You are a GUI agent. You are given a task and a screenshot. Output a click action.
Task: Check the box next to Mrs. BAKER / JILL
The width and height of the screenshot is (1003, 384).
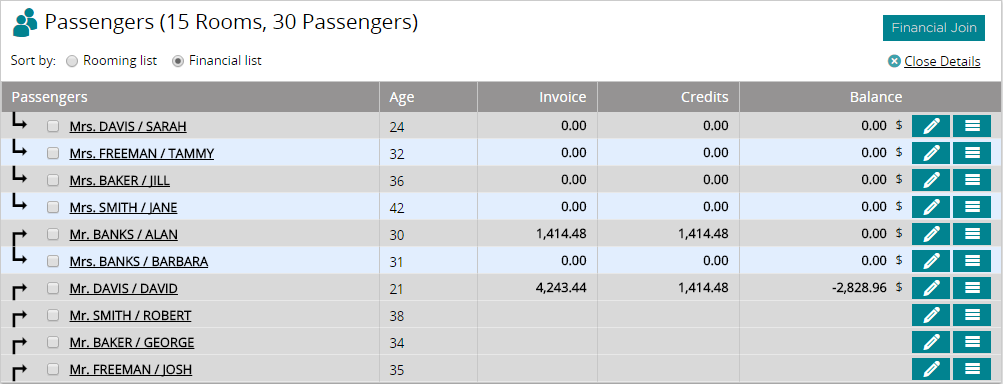tap(53, 180)
